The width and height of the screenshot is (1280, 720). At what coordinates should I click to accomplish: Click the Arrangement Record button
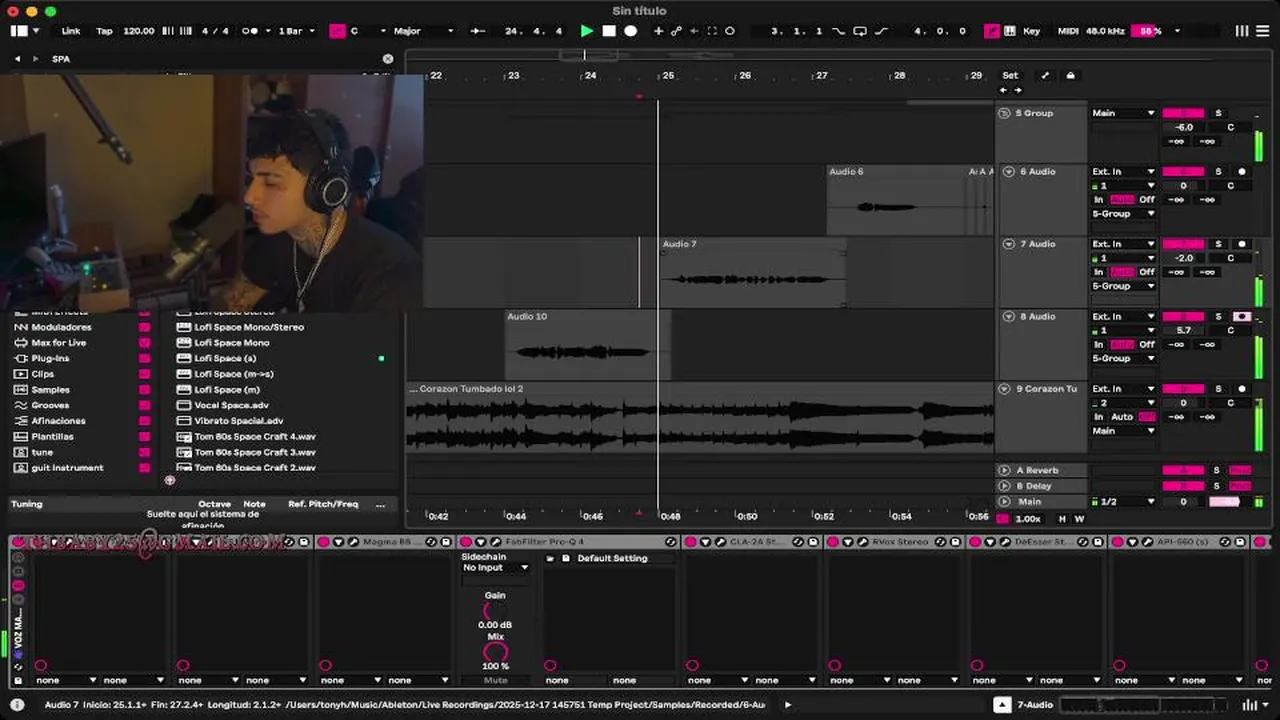pos(631,31)
